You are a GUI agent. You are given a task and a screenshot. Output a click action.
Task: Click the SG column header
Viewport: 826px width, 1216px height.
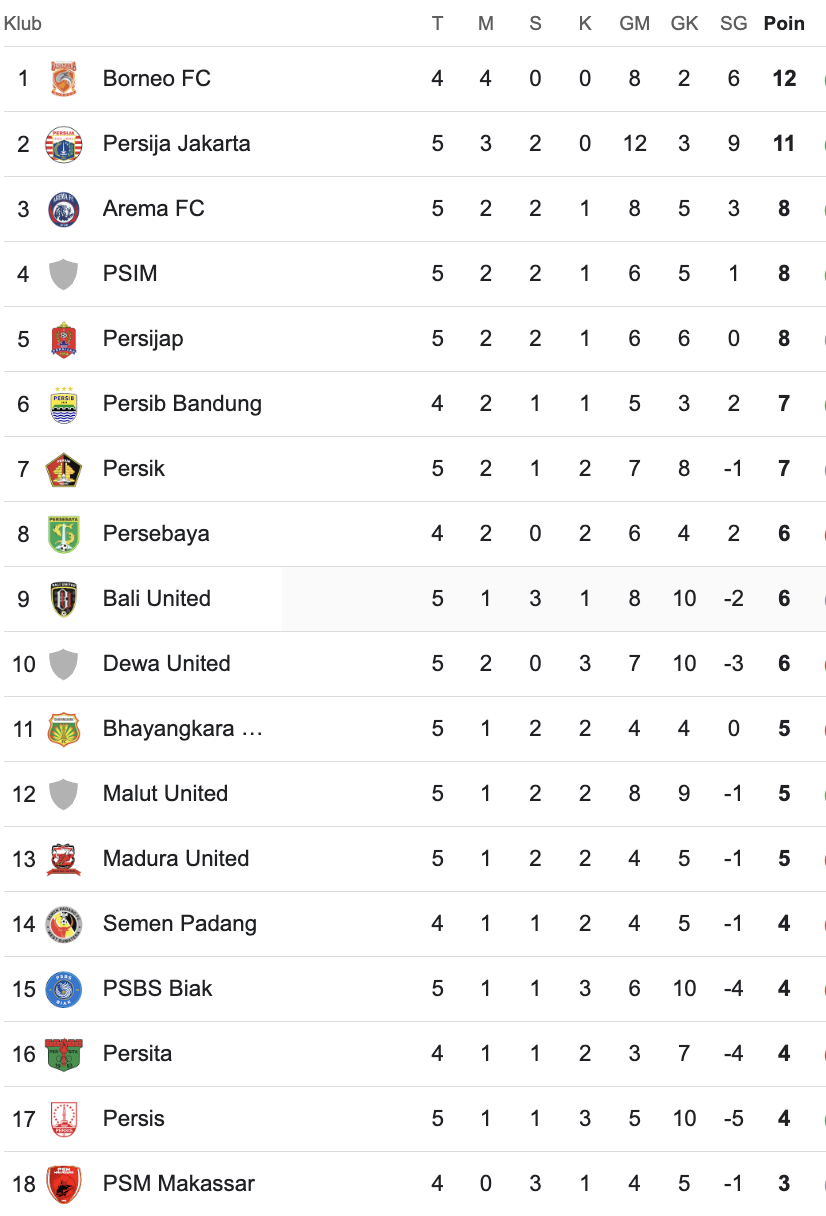[734, 23]
